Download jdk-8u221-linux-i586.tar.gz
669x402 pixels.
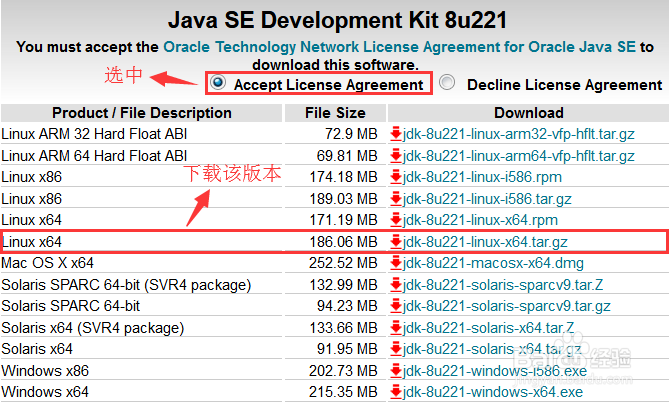pos(487,199)
